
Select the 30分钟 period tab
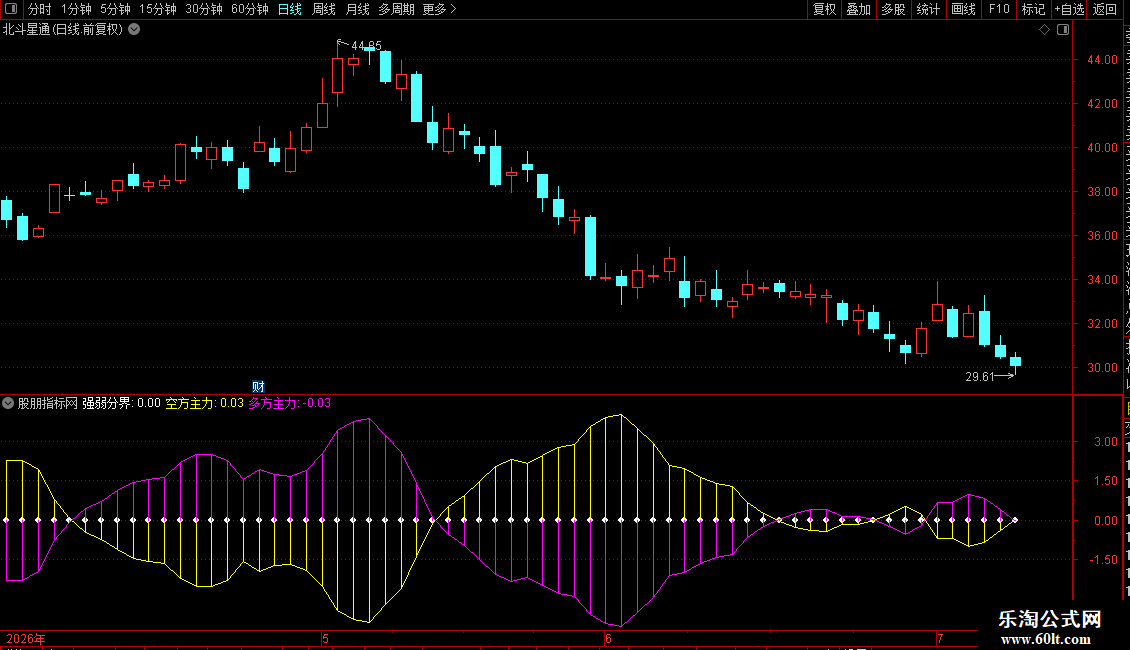tap(204, 9)
